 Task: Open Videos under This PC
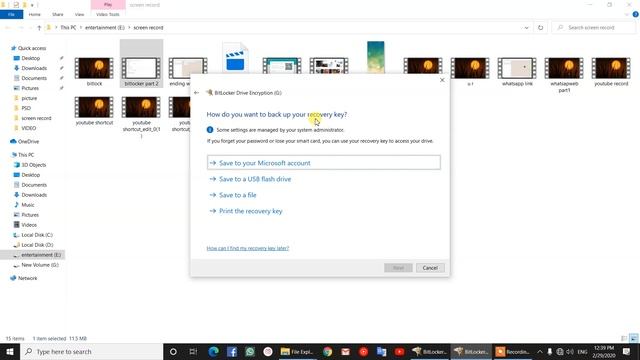(29, 225)
